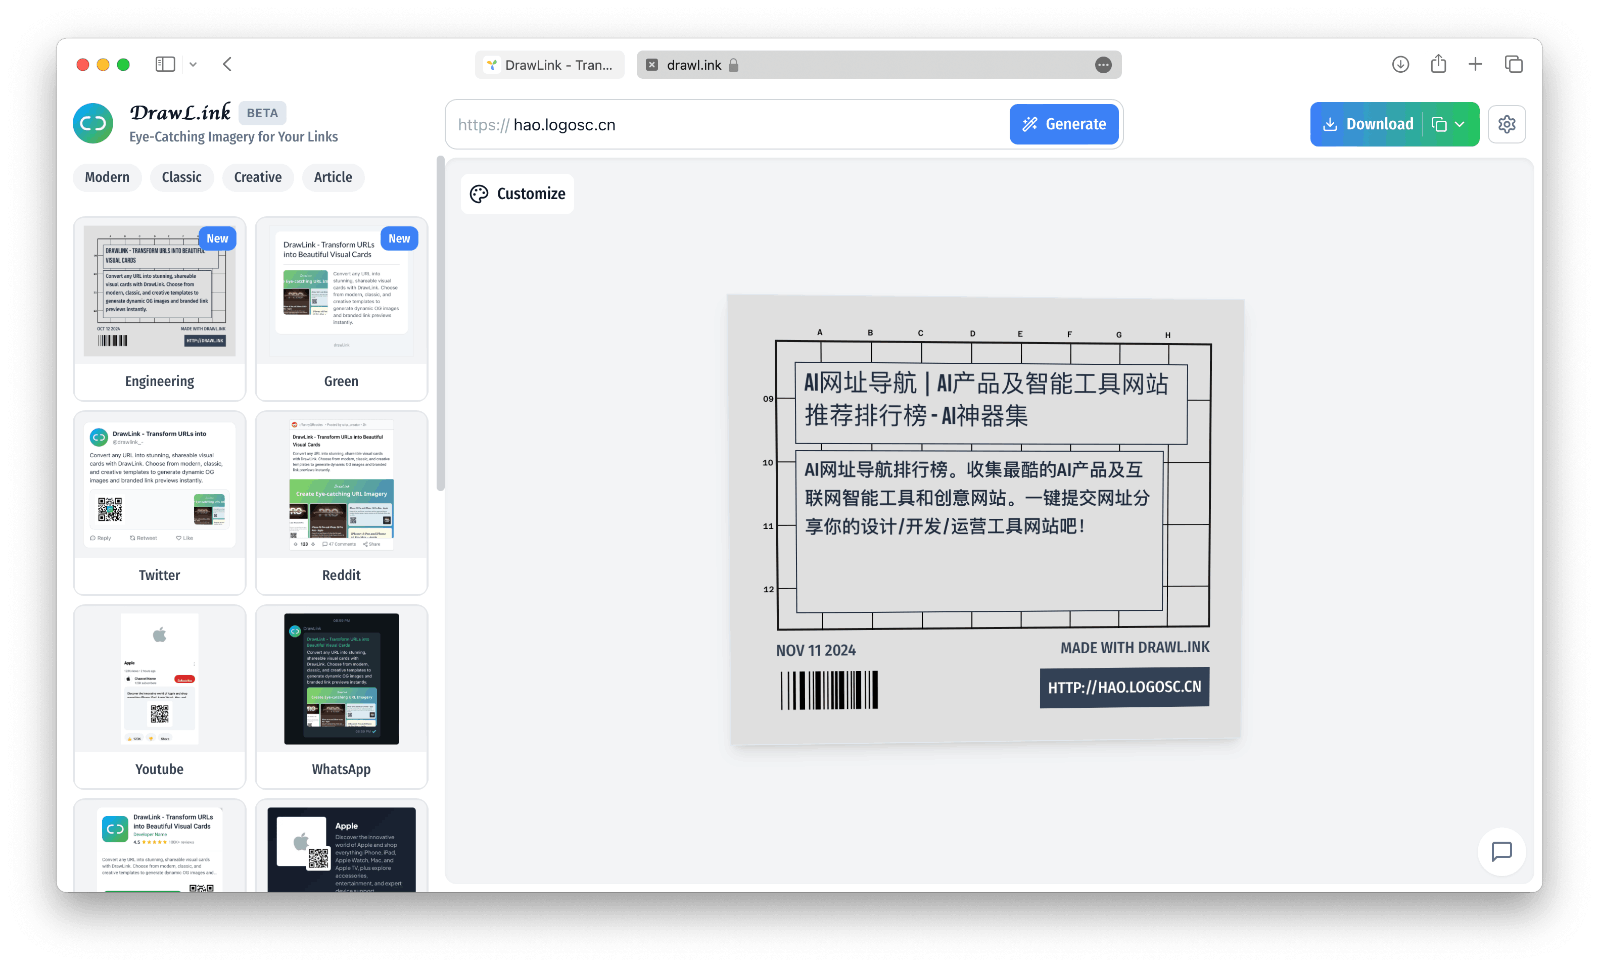Click the preview card title text
The width and height of the screenshot is (1599, 967).
pyautogui.click(x=987, y=399)
